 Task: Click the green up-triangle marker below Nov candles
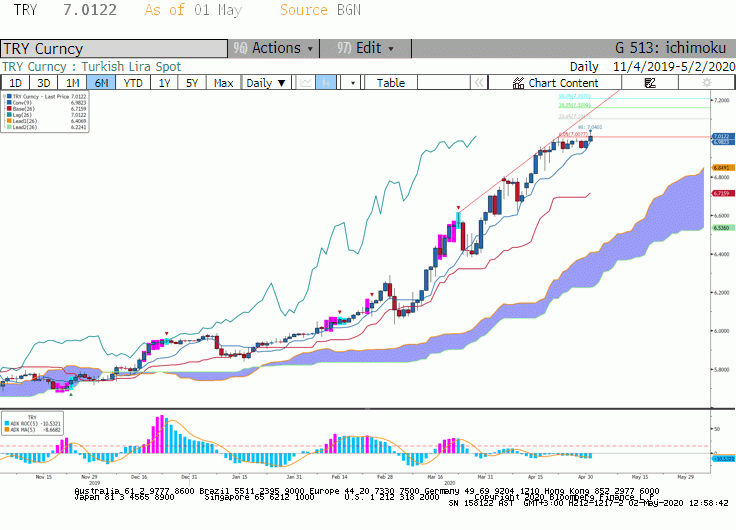(71, 394)
